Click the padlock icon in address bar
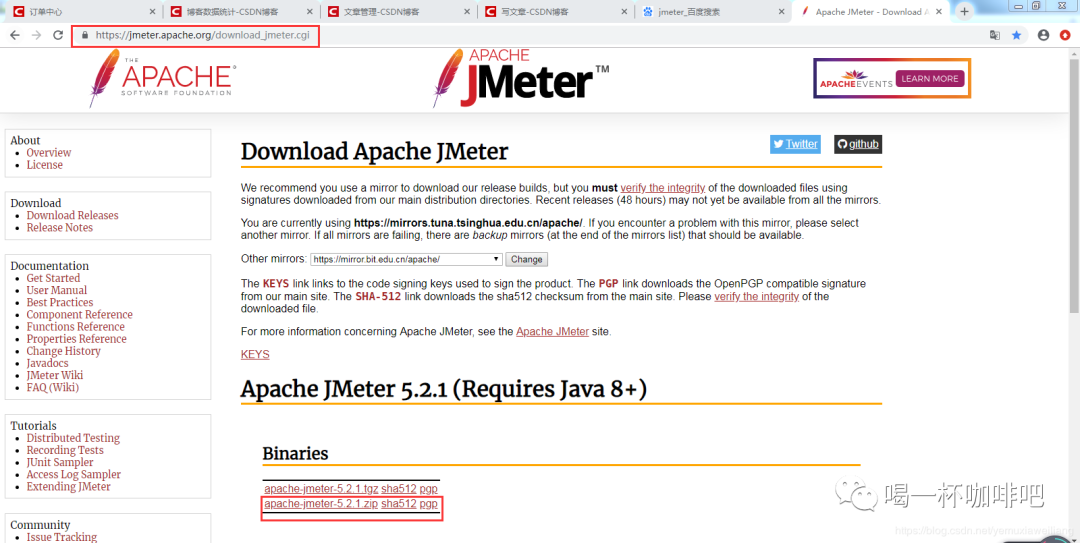 point(85,35)
